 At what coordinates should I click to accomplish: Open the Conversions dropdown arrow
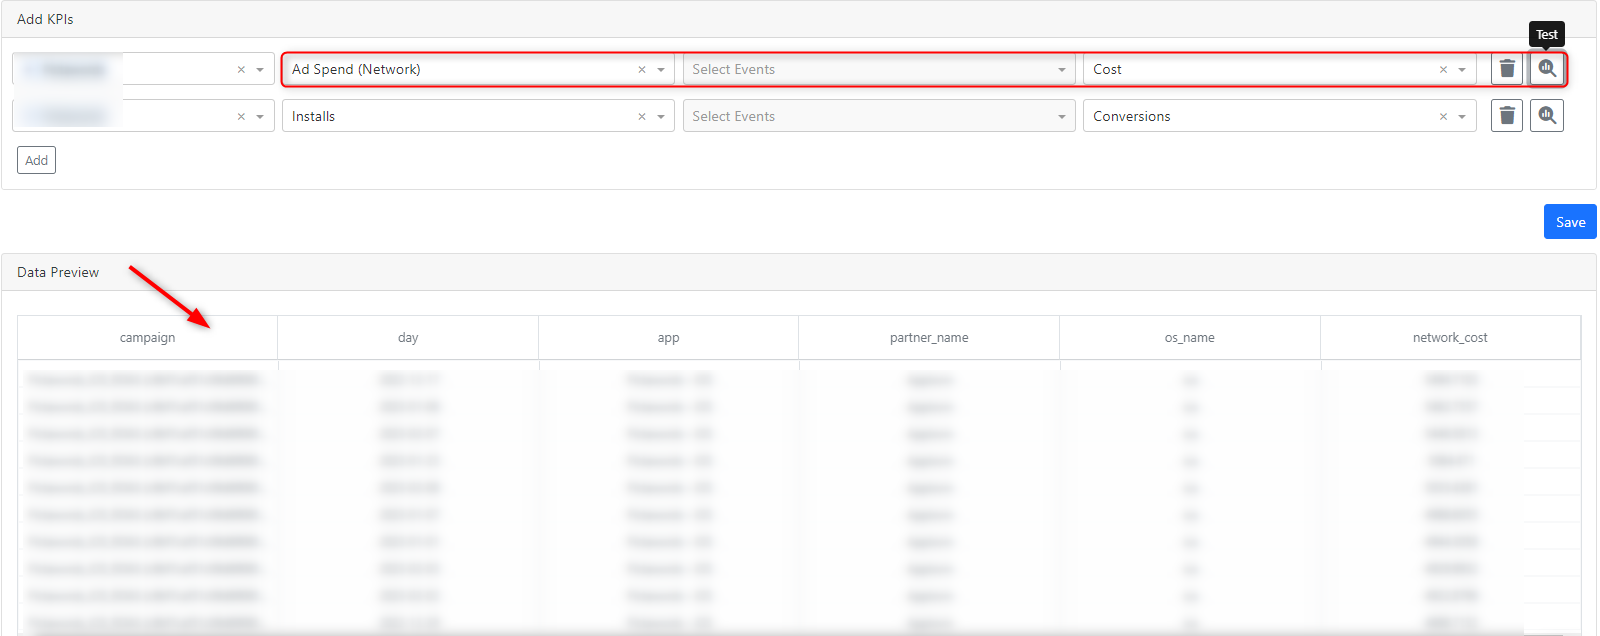pyautogui.click(x=1462, y=117)
